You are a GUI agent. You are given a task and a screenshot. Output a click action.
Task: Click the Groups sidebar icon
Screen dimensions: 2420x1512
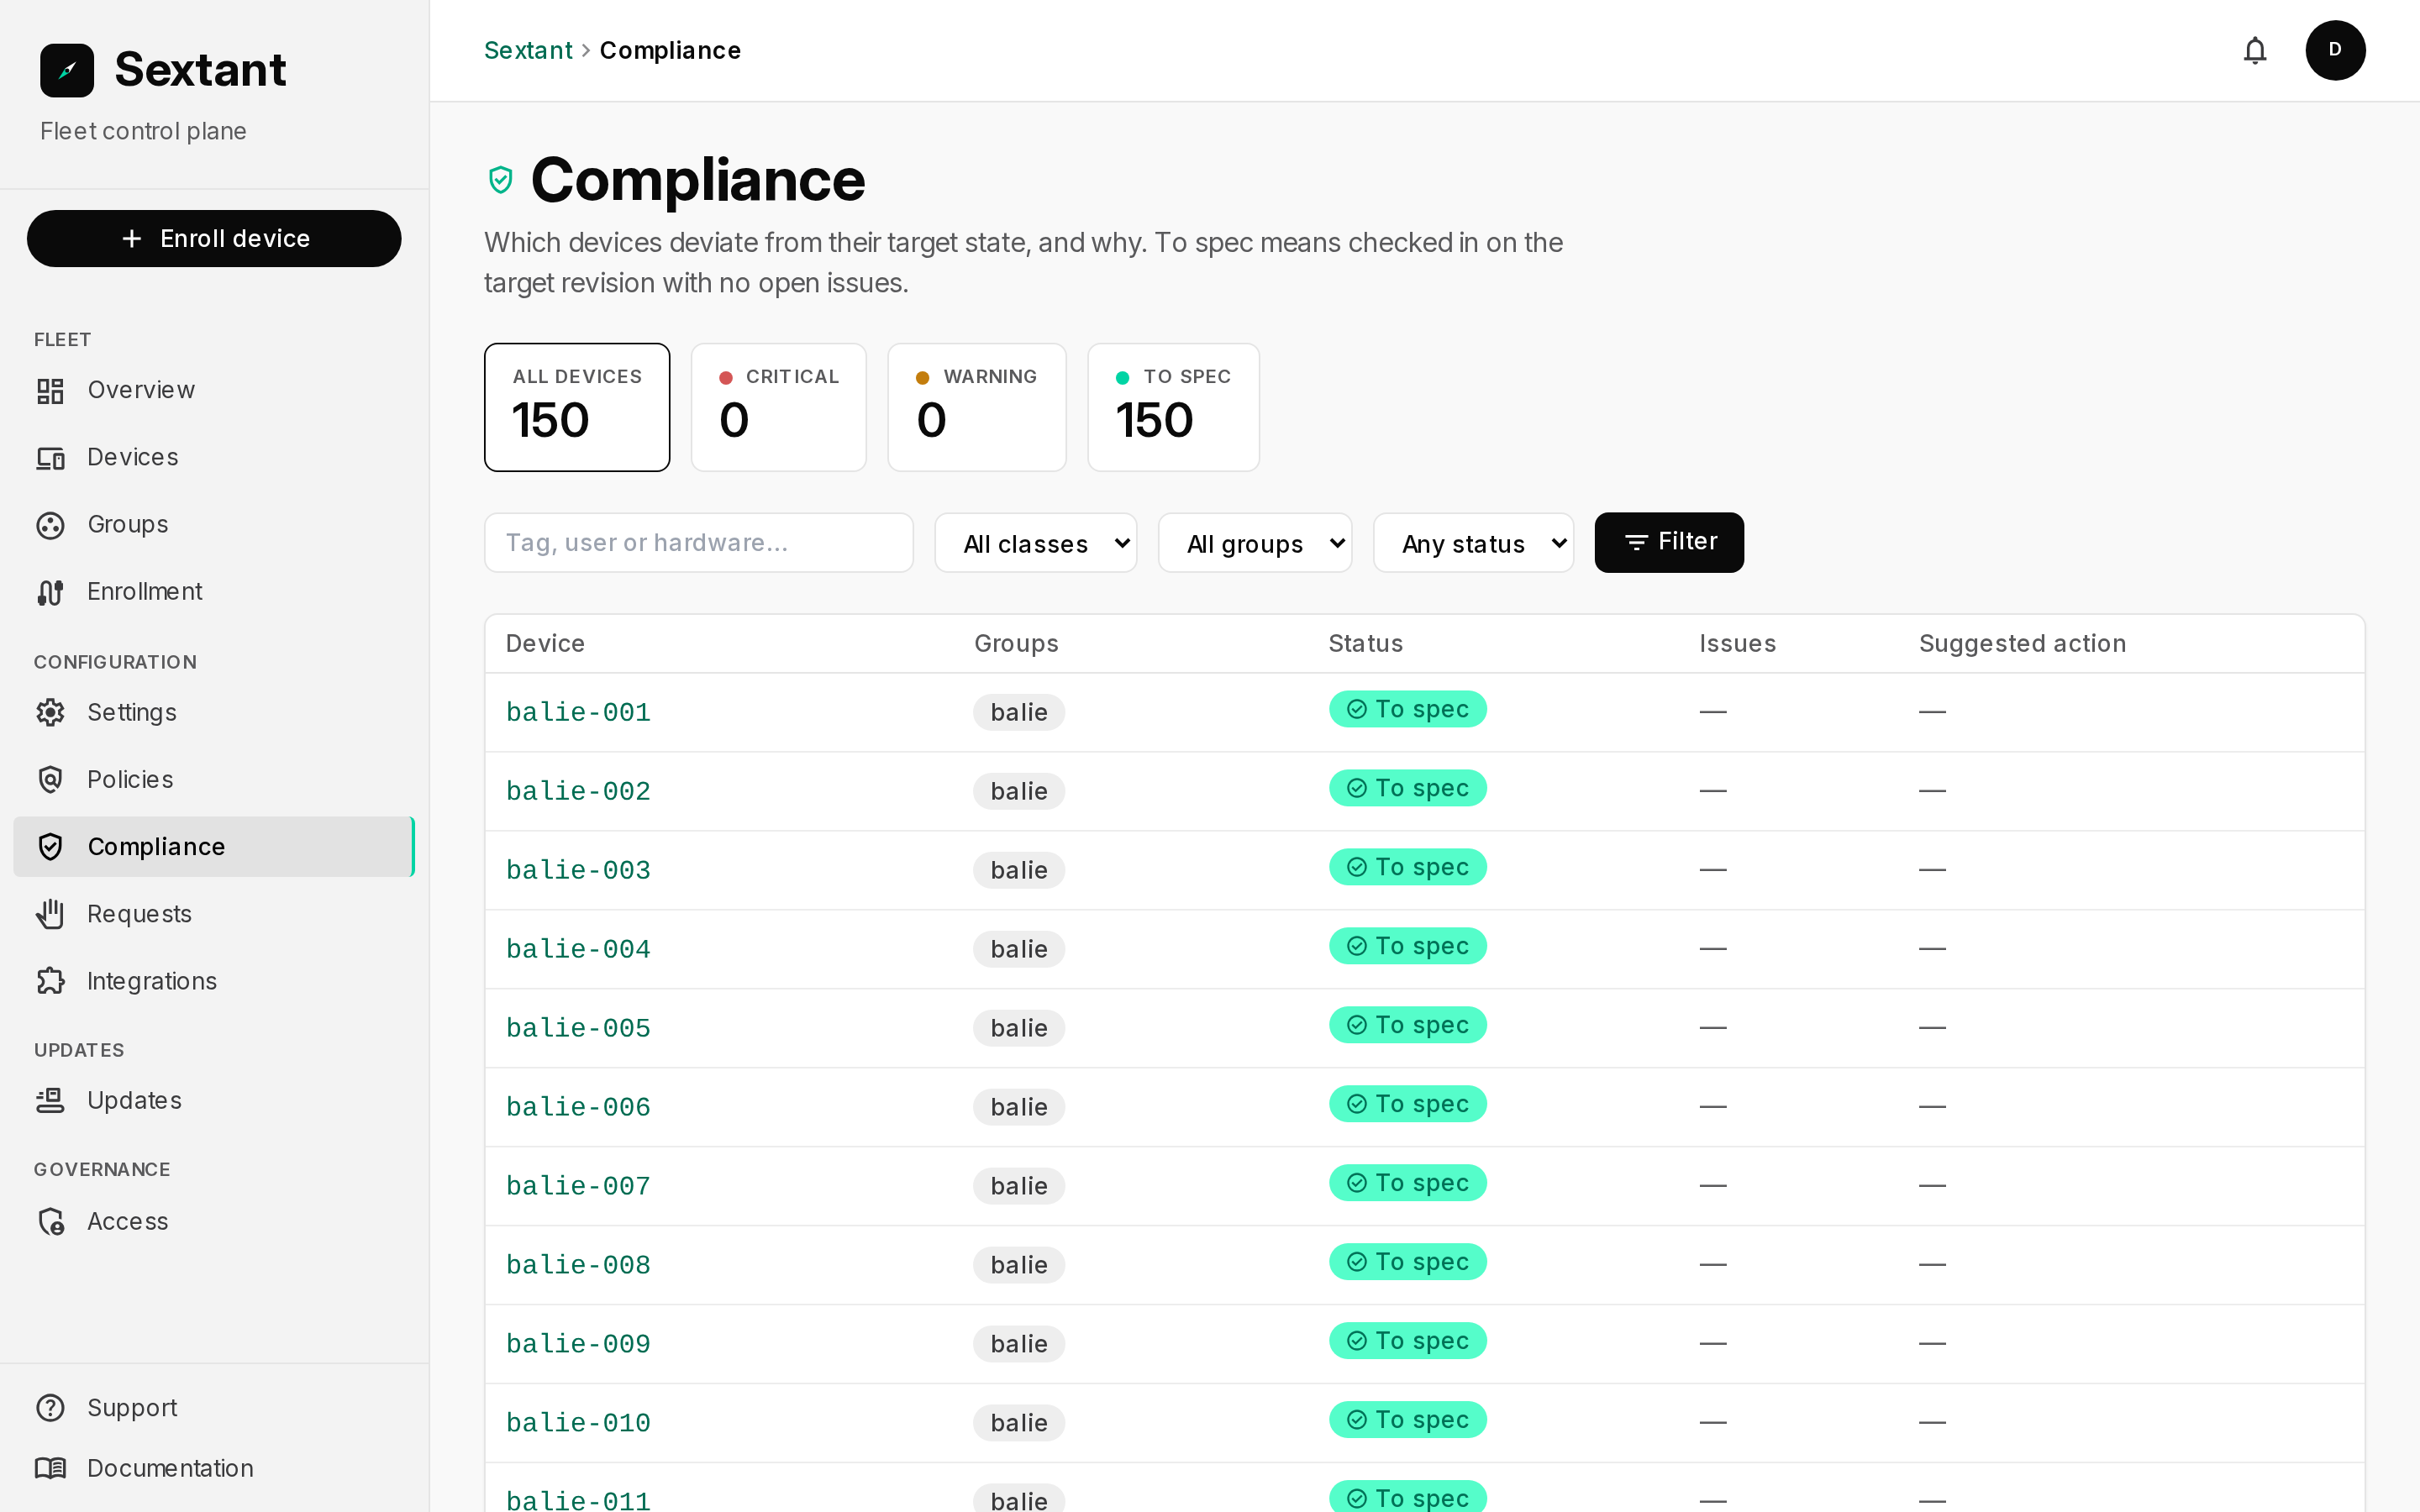[50, 525]
